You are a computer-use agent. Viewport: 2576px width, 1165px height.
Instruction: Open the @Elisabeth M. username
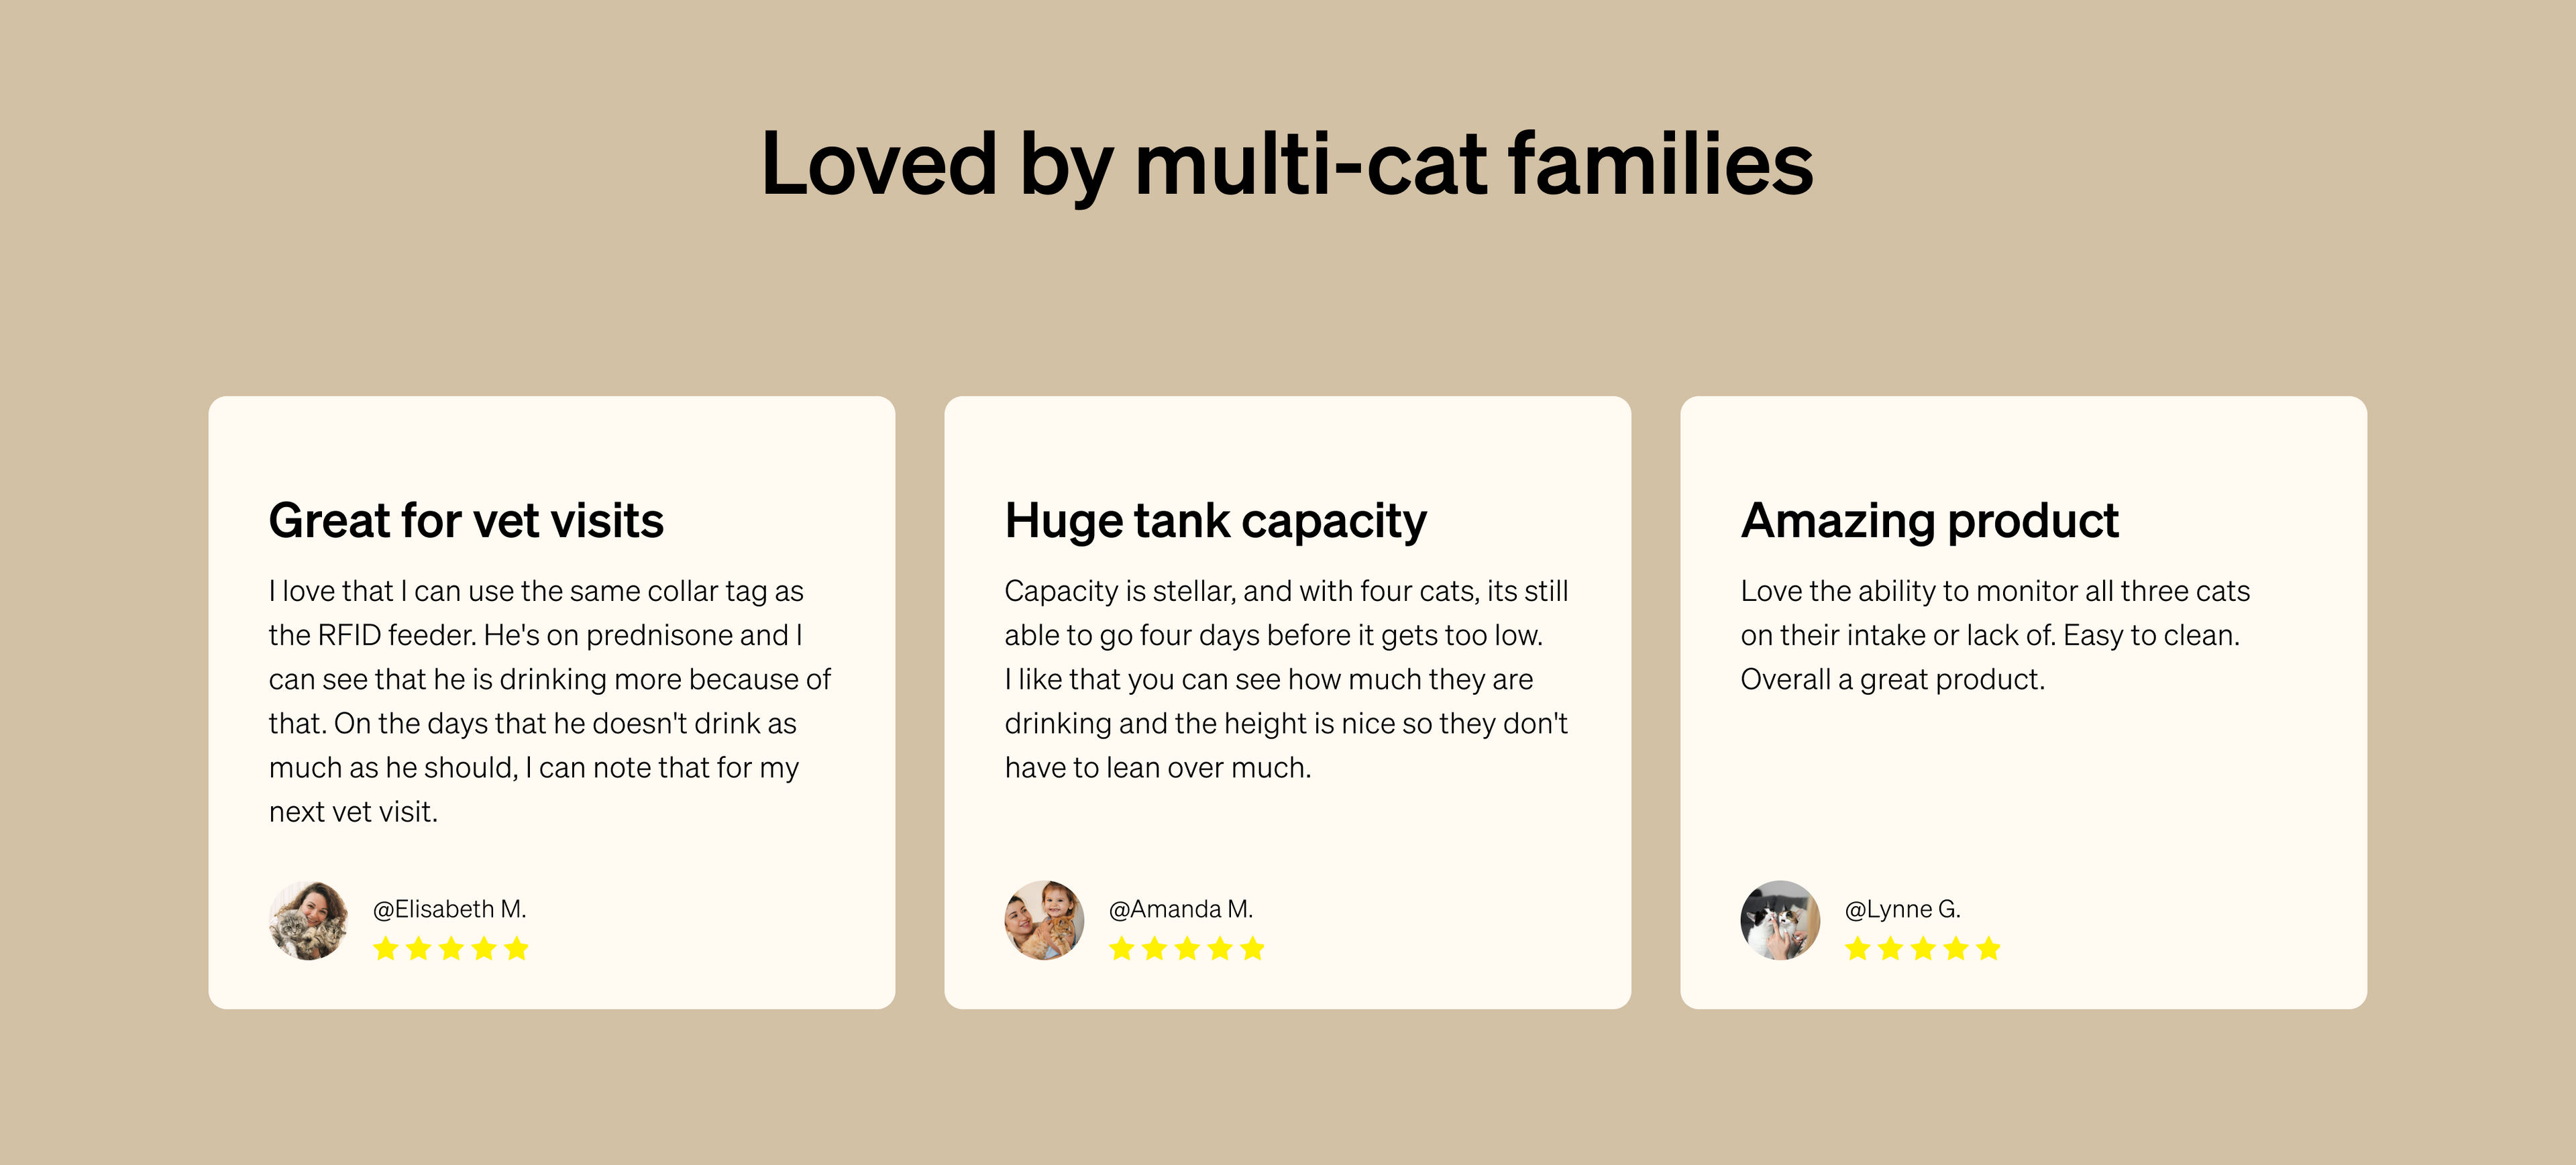pos(449,909)
